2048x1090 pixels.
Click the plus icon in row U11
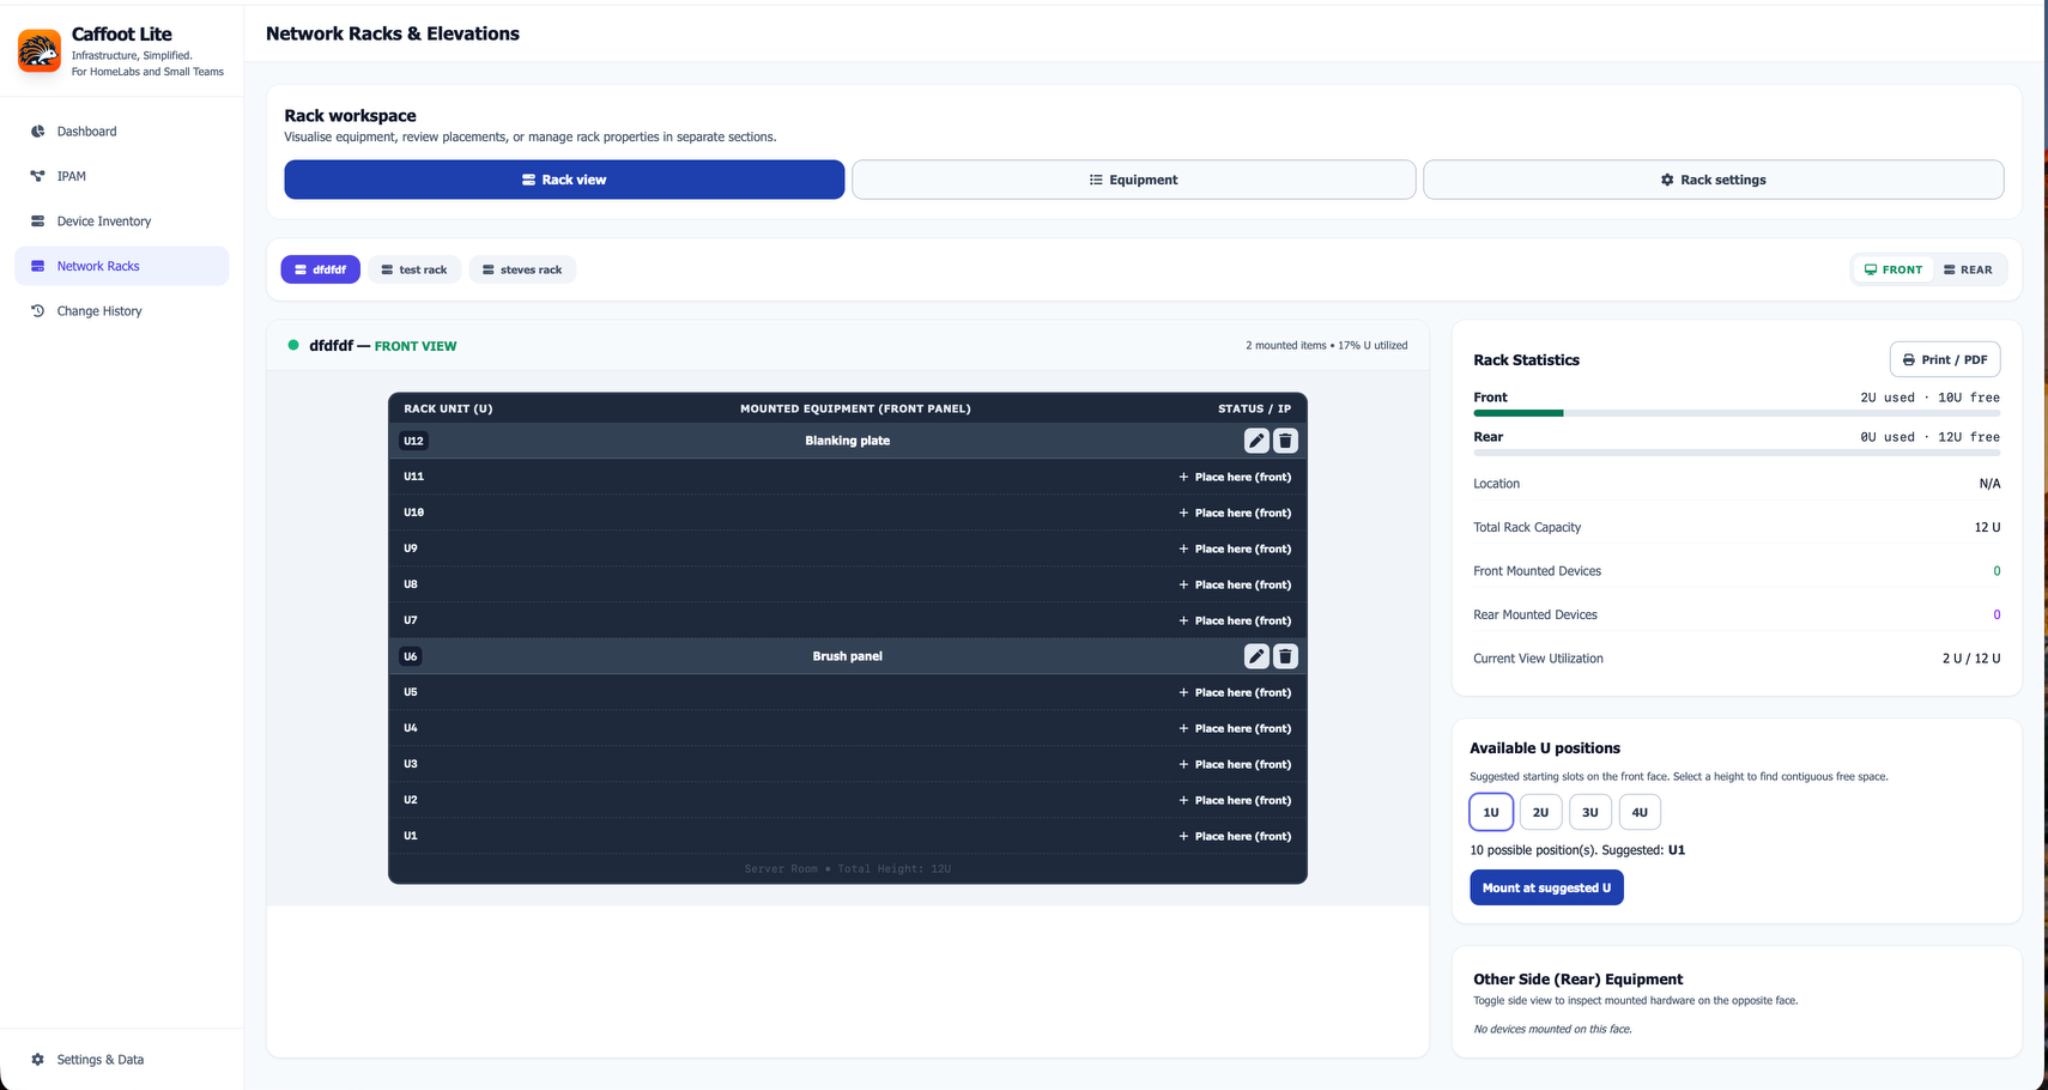(1183, 477)
